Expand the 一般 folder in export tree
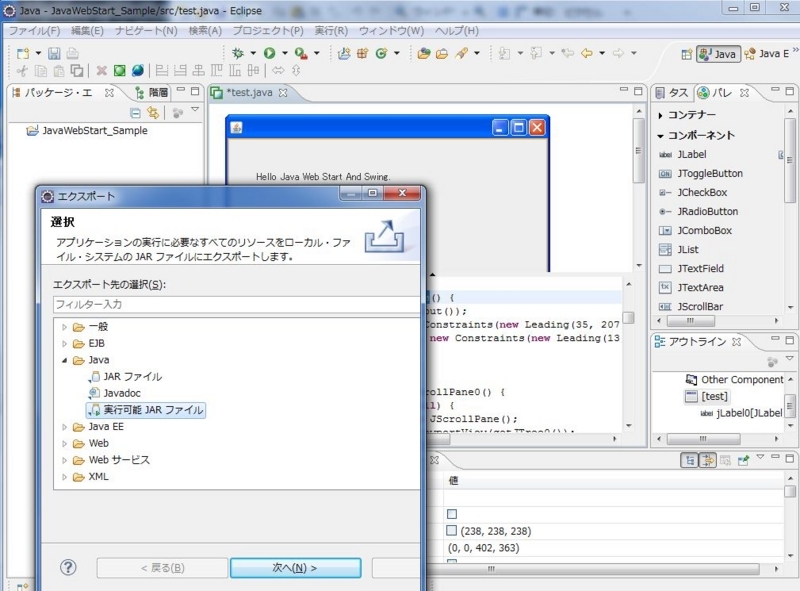800x591 pixels. click(x=64, y=327)
